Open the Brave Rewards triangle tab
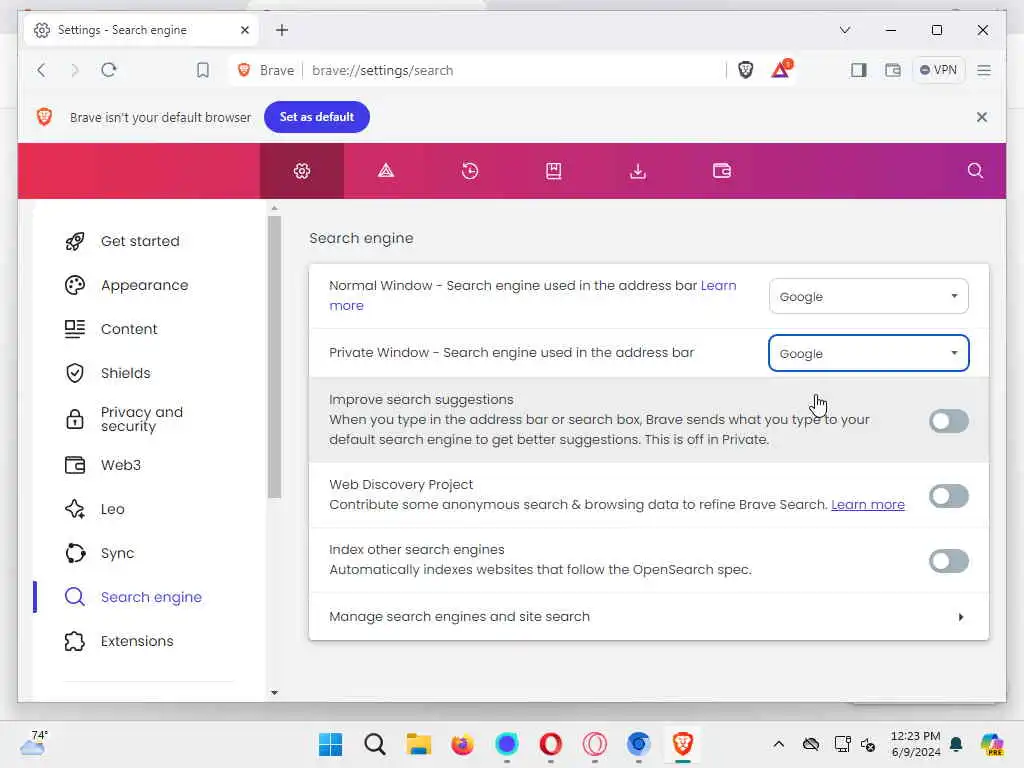Viewport: 1024px width, 768px height. pyautogui.click(x=386, y=171)
